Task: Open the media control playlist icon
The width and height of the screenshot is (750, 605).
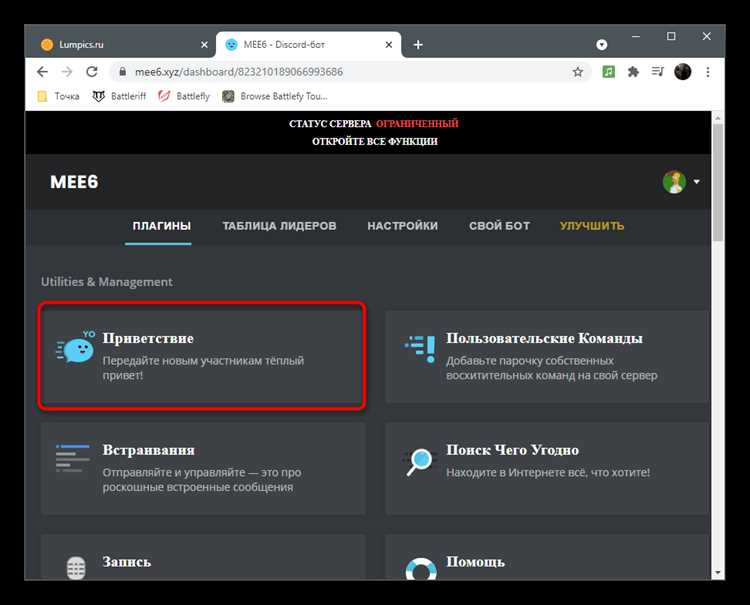Action: 658,72
